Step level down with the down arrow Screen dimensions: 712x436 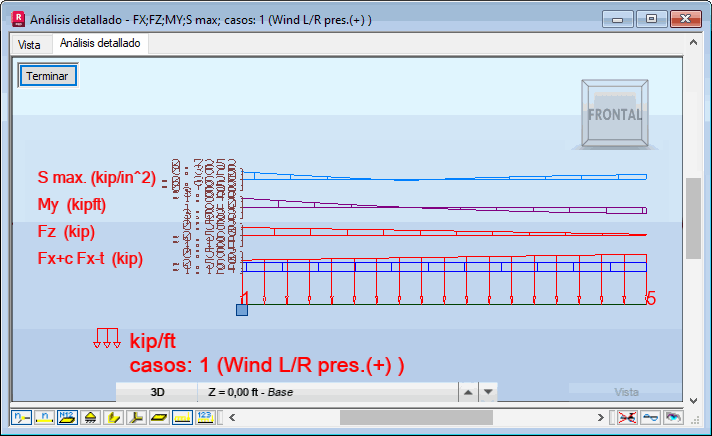click(488, 392)
